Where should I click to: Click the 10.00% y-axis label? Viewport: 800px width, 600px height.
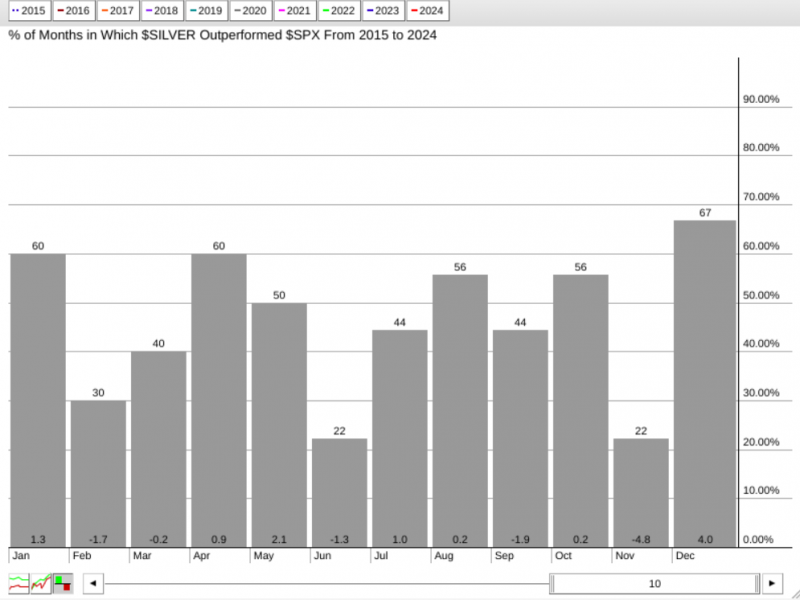pyautogui.click(x=761, y=490)
